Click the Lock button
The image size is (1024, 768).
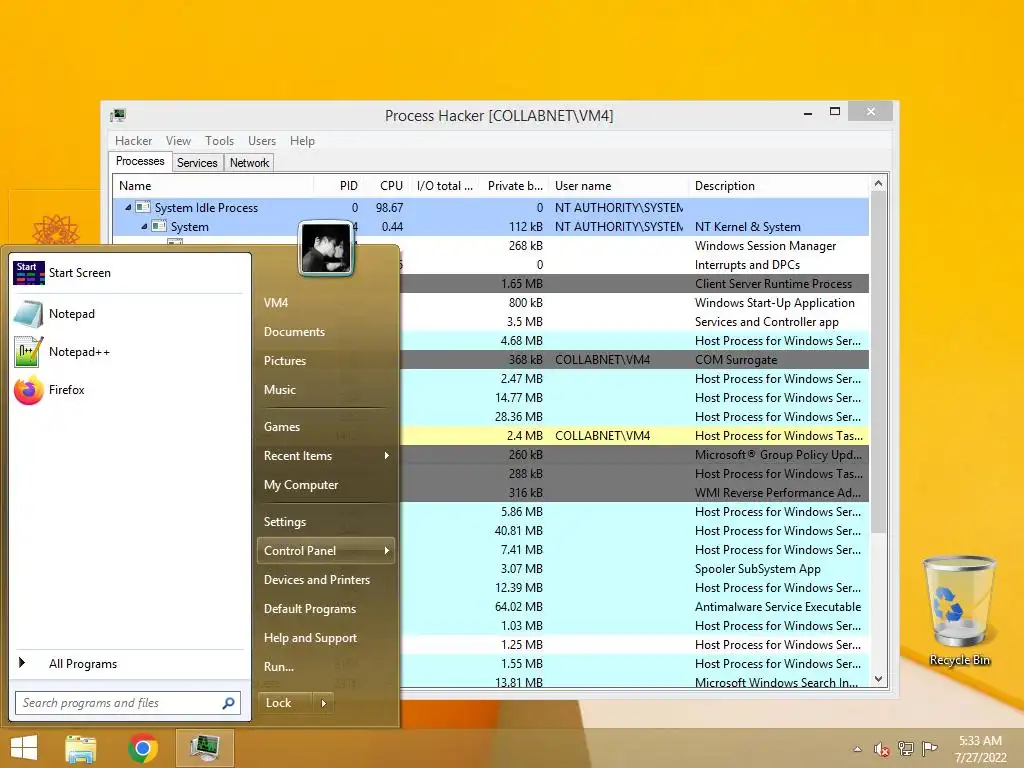pyautogui.click(x=285, y=703)
